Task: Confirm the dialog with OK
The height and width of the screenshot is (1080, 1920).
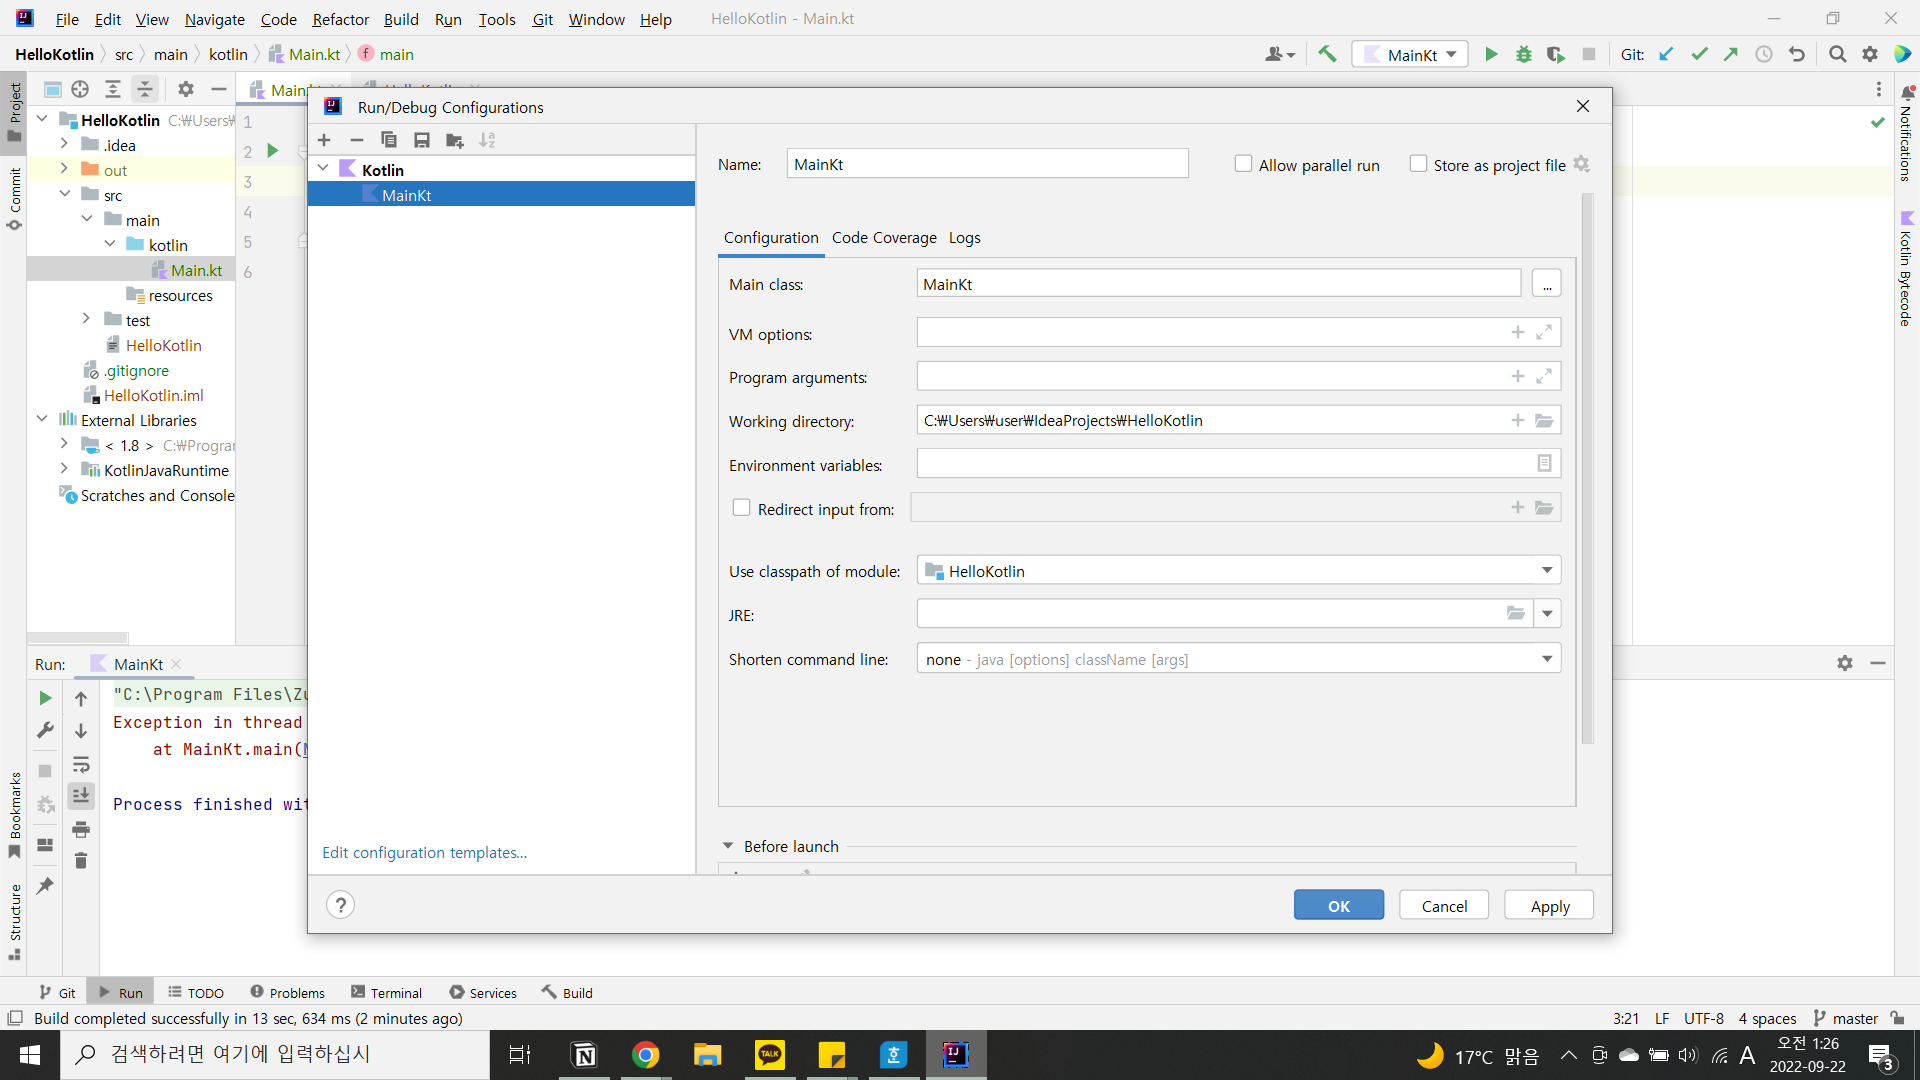Action: [x=1339, y=905]
